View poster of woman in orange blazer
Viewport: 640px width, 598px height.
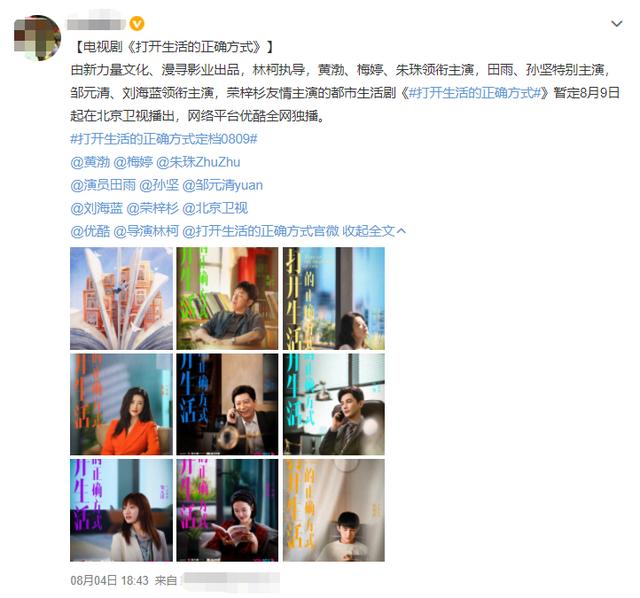[121, 404]
